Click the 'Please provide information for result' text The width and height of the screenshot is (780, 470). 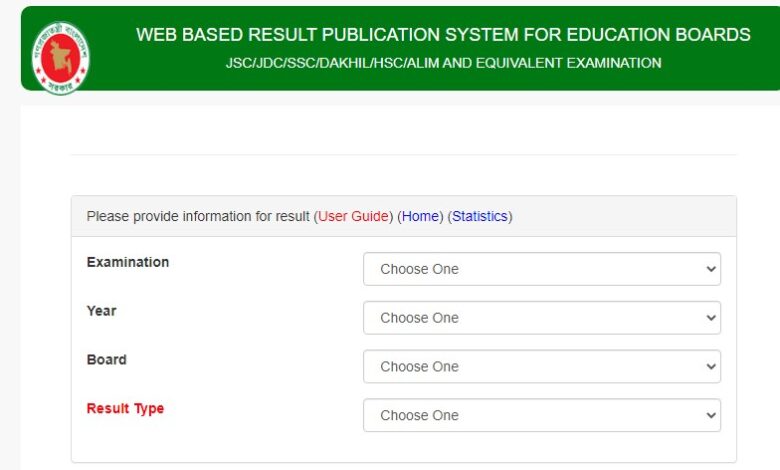[x=198, y=216]
